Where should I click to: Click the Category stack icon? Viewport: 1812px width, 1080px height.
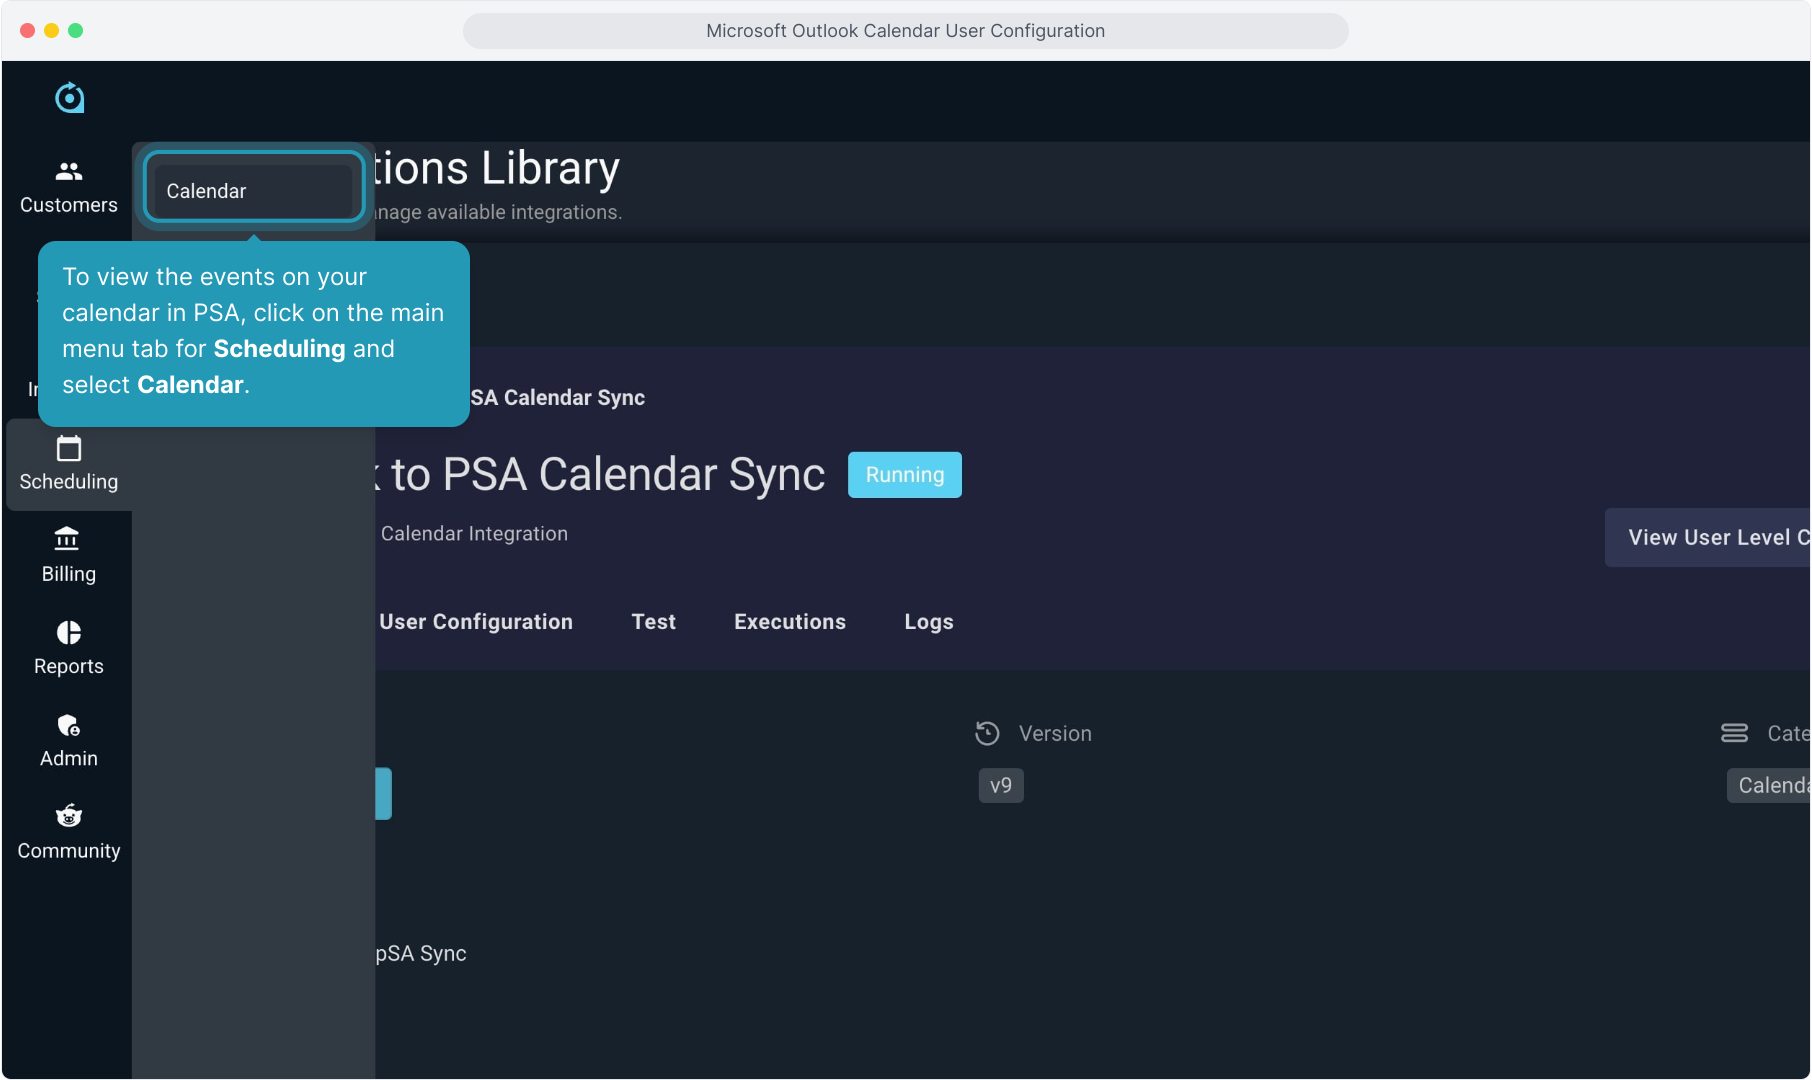1734,734
